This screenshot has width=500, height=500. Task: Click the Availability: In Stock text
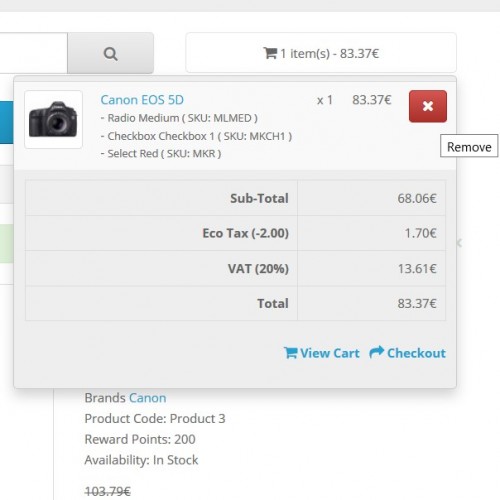(x=141, y=460)
